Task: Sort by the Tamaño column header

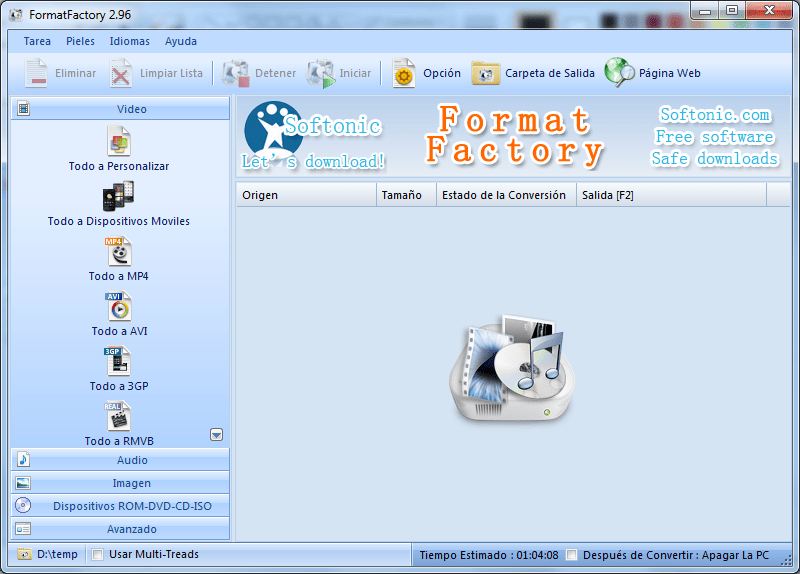Action: pyautogui.click(x=406, y=195)
